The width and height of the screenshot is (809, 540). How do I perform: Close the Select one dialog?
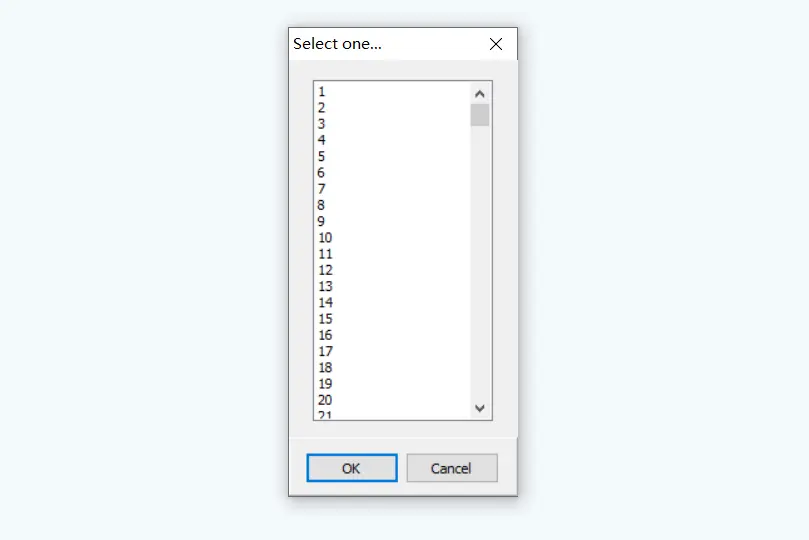(495, 44)
